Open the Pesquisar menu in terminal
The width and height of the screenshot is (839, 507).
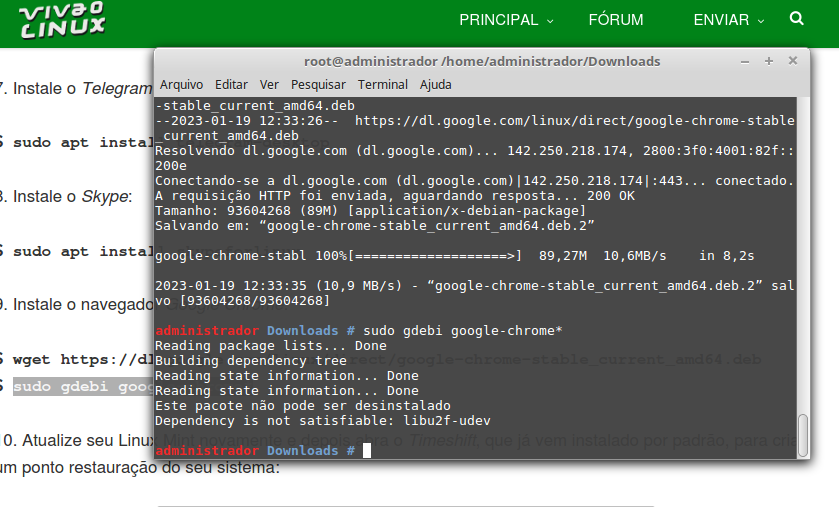pyautogui.click(x=318, y=84)
